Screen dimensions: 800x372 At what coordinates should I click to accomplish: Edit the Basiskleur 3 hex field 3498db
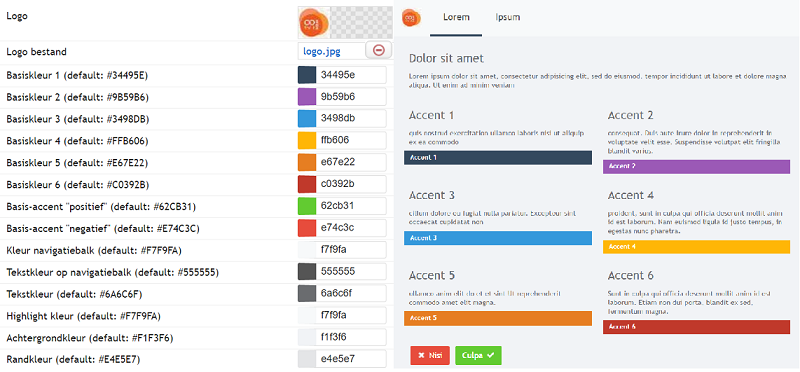tap(351, 118)
